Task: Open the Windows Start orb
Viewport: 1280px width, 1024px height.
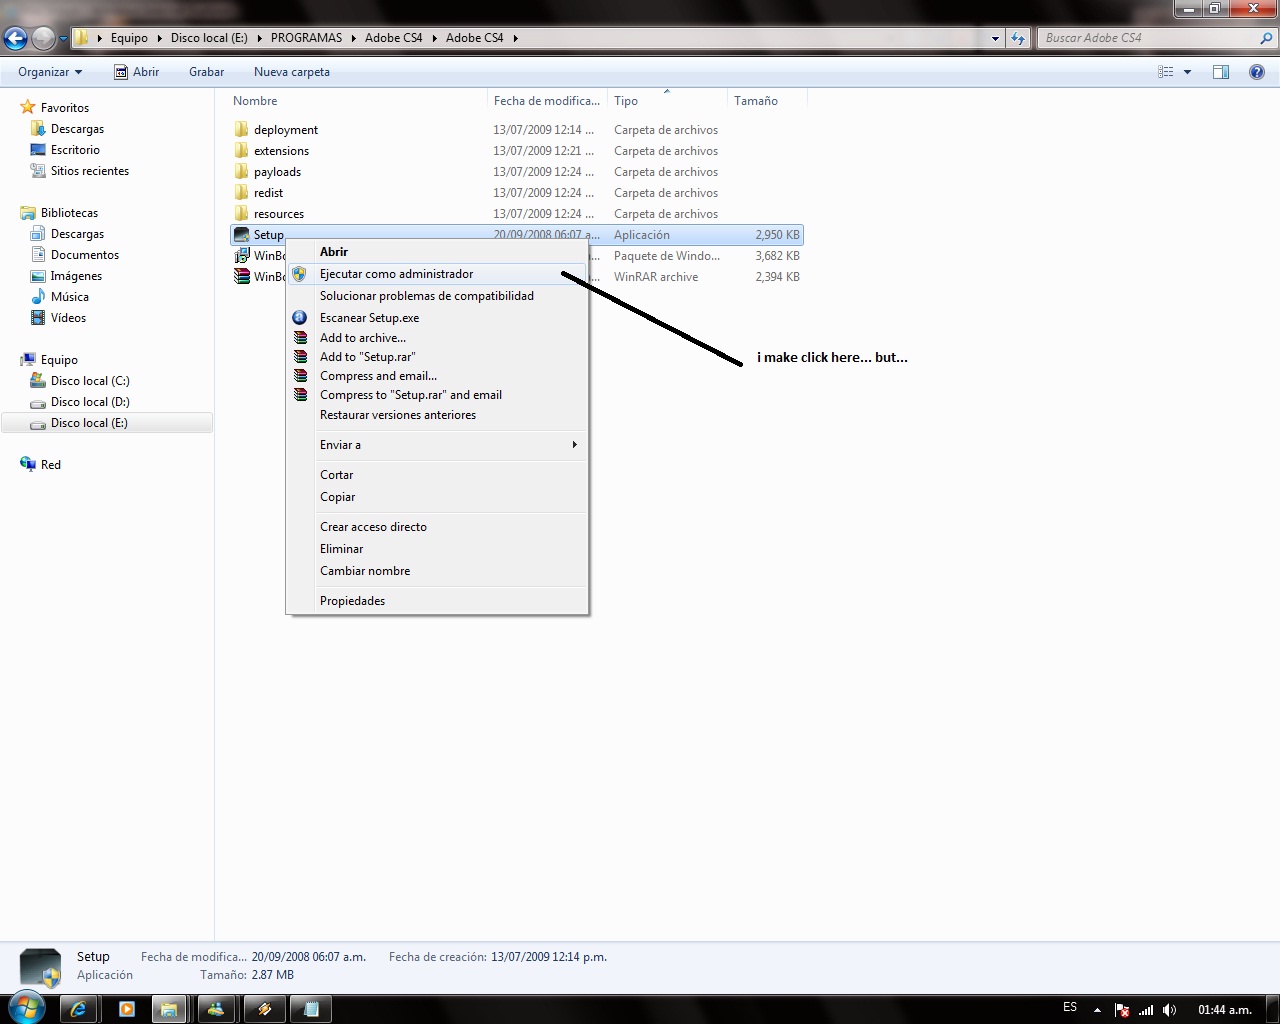Action: pyautogui.click(x=26, y=1006)
